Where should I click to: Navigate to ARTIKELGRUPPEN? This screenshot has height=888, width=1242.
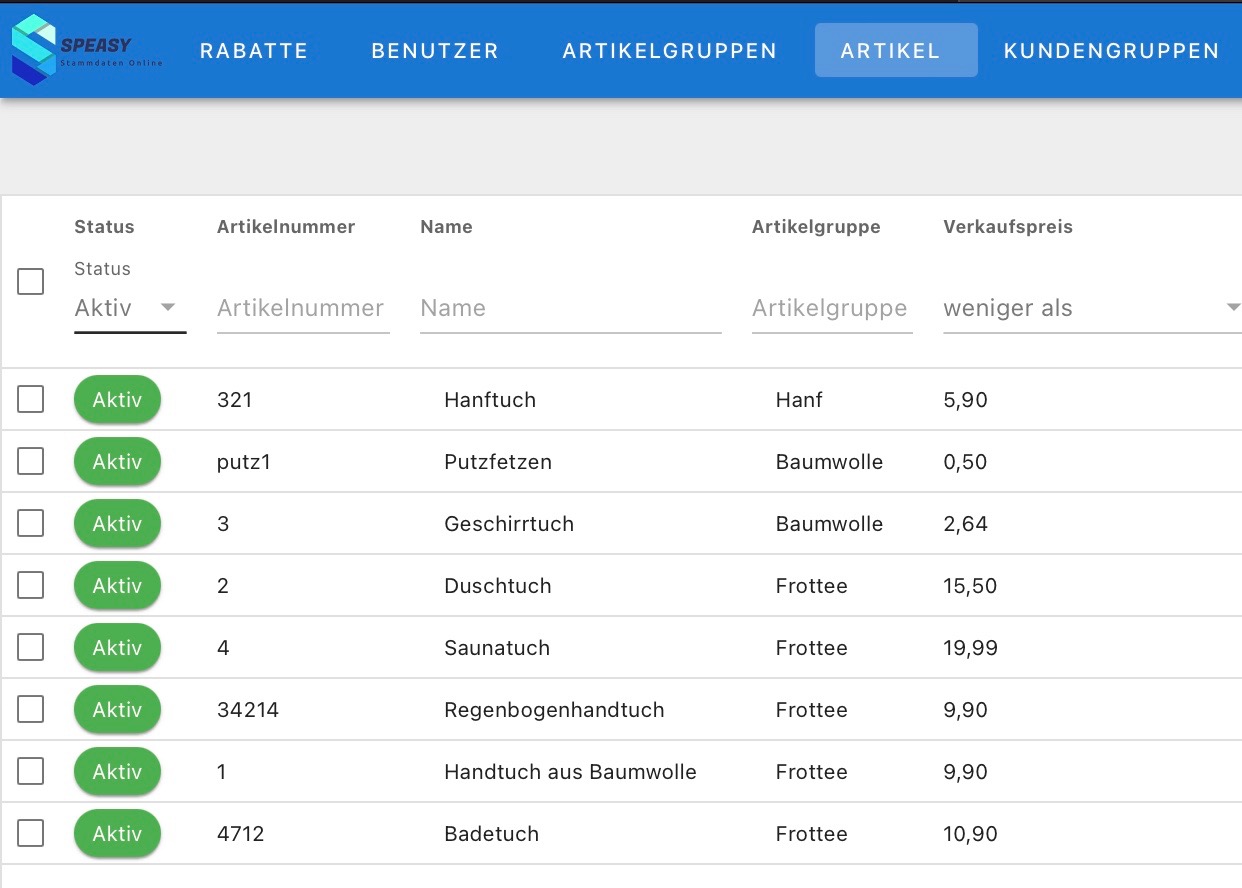pos(668,50)
